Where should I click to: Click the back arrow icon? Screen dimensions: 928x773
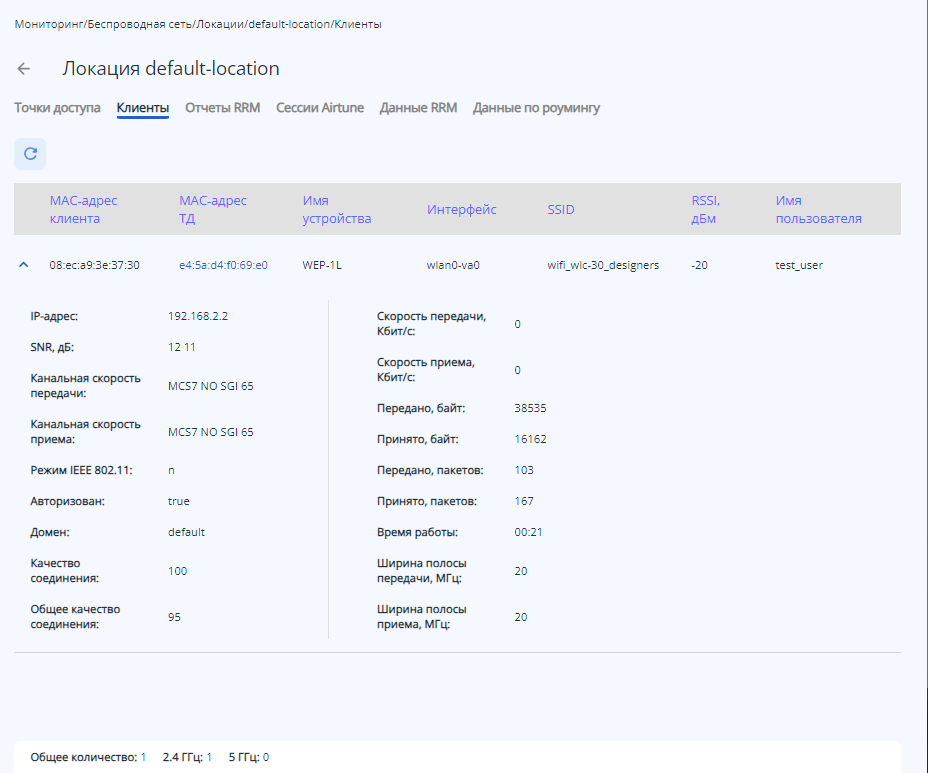24,69
